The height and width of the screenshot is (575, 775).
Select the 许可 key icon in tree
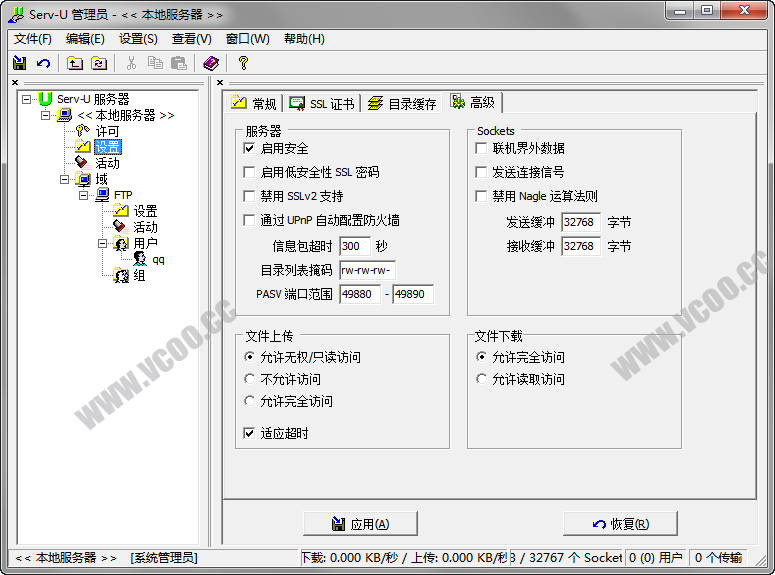(83, 131)
